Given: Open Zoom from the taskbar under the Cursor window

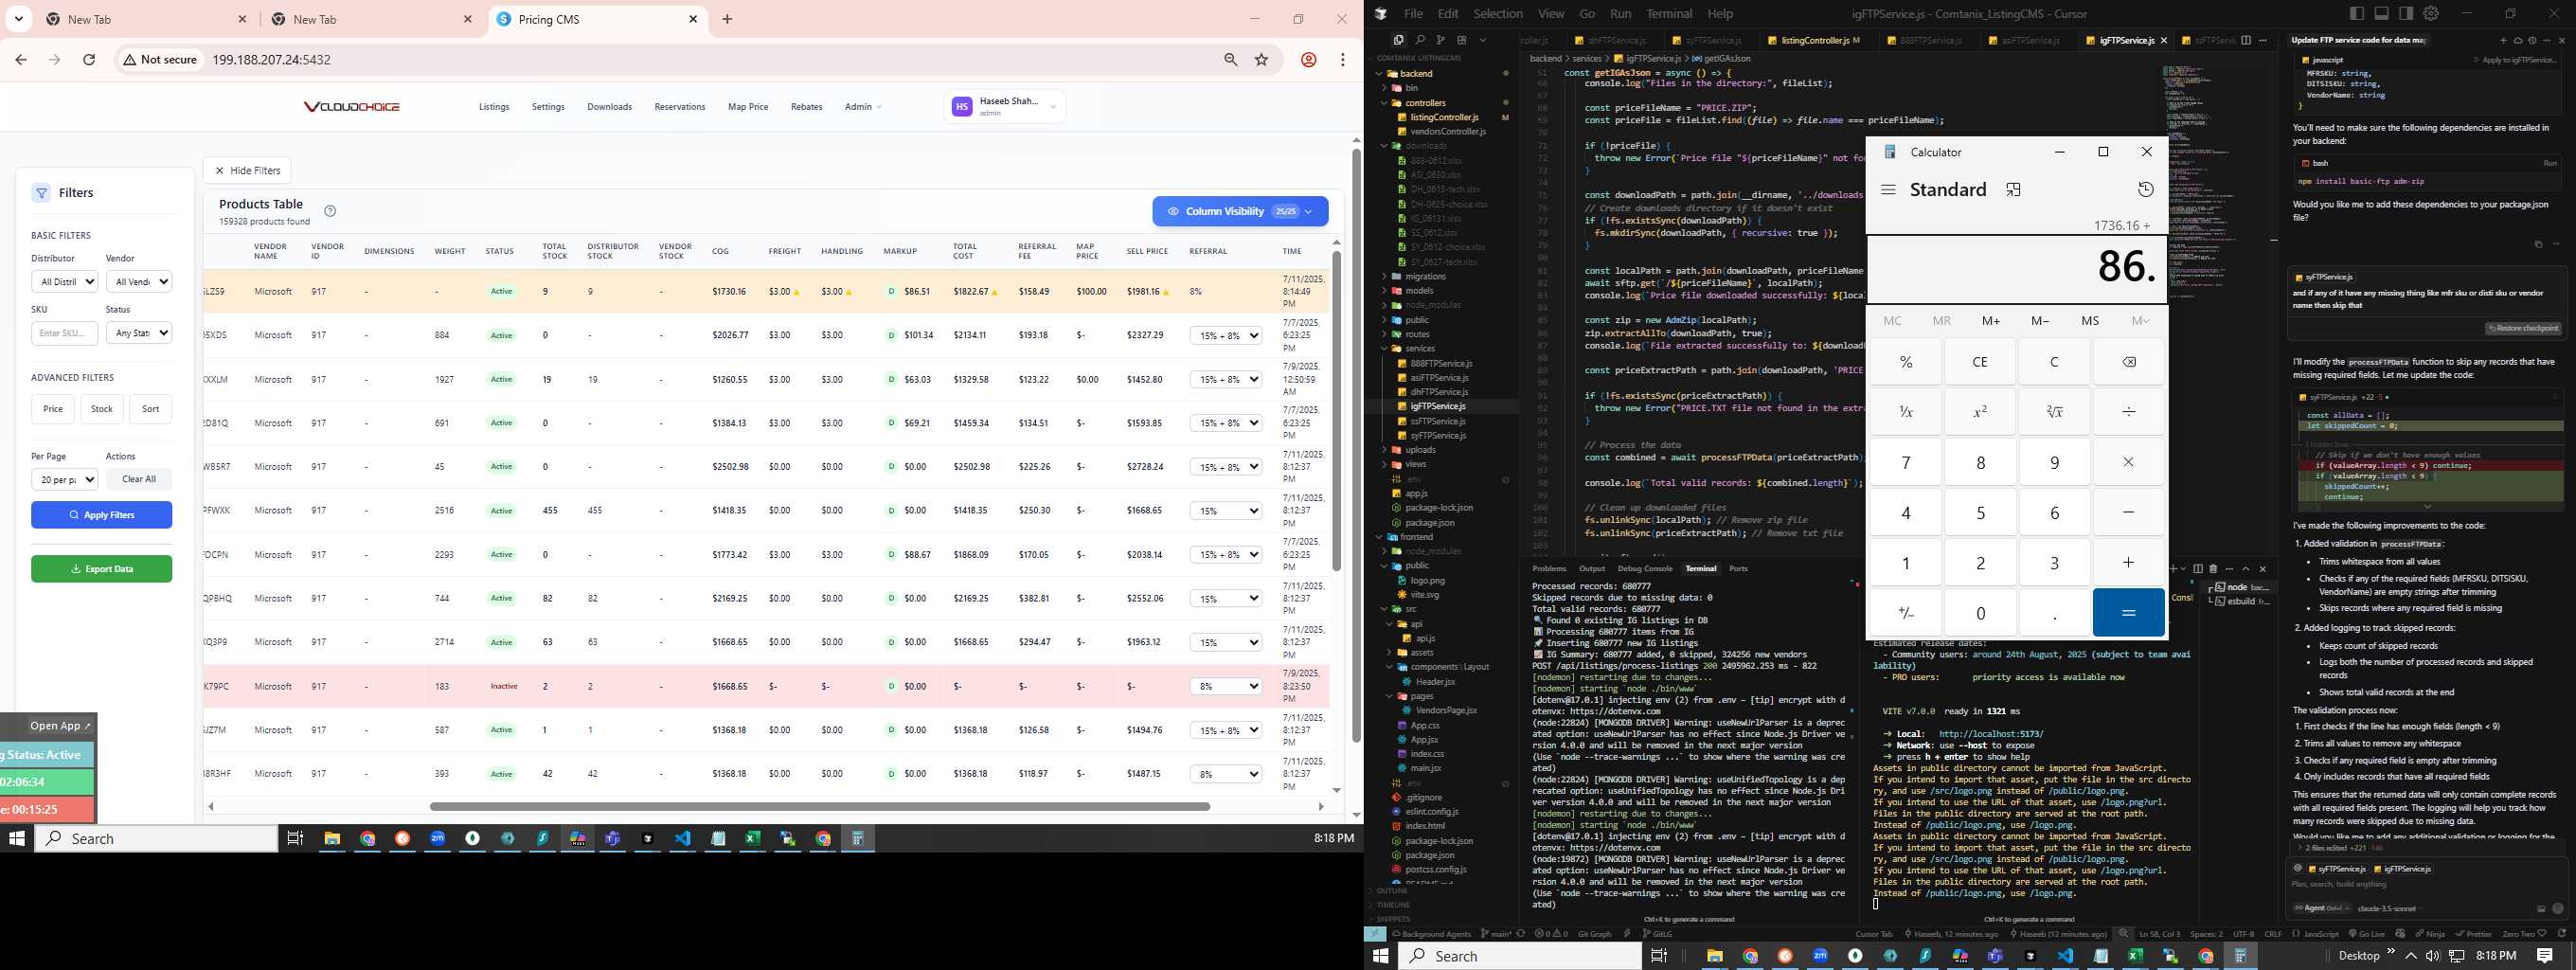Looking at the screenshot, I should (x=1820, y=956).
